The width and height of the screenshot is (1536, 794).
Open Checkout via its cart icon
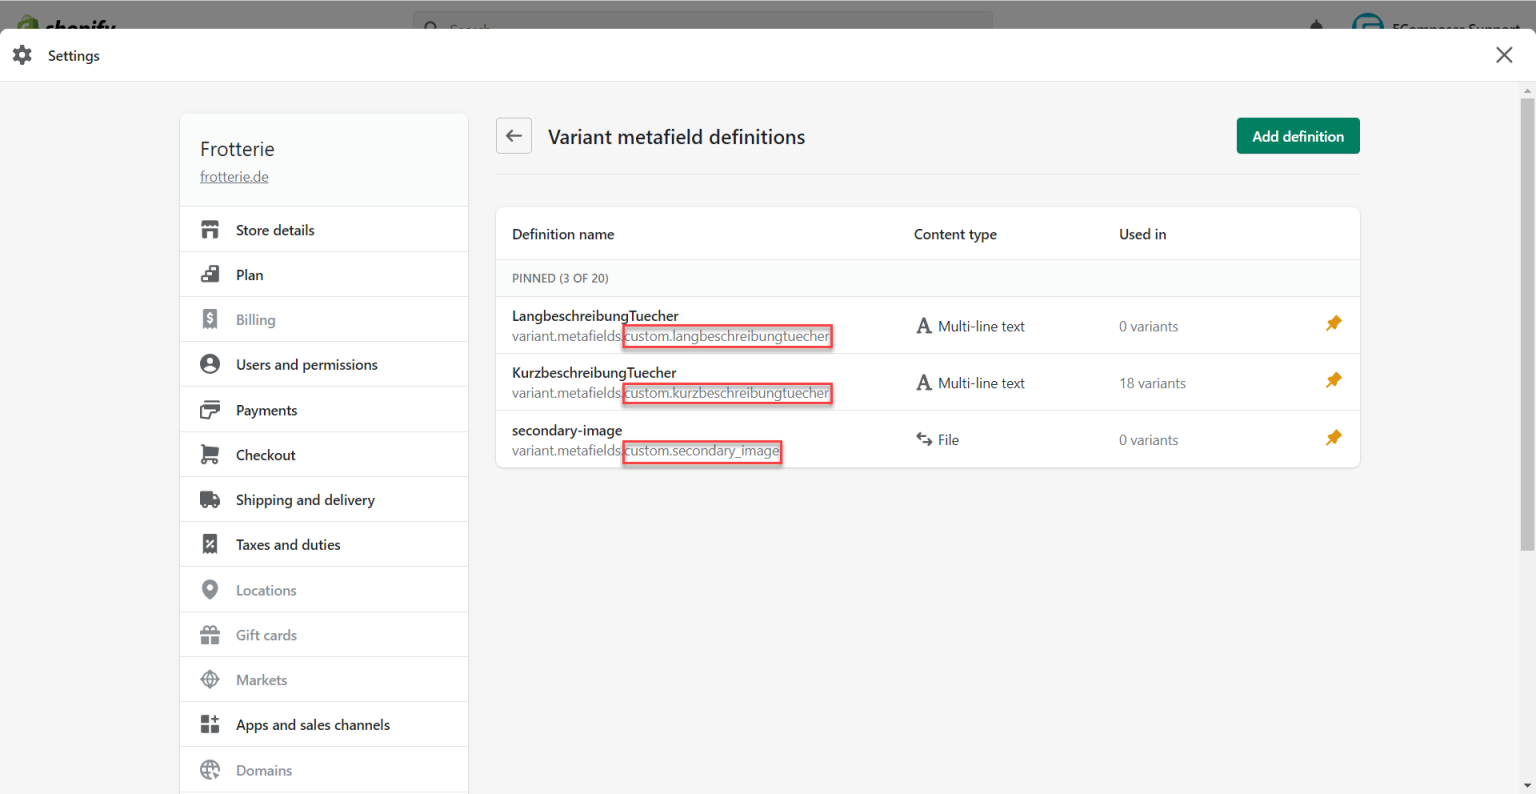tap(209, 454)
